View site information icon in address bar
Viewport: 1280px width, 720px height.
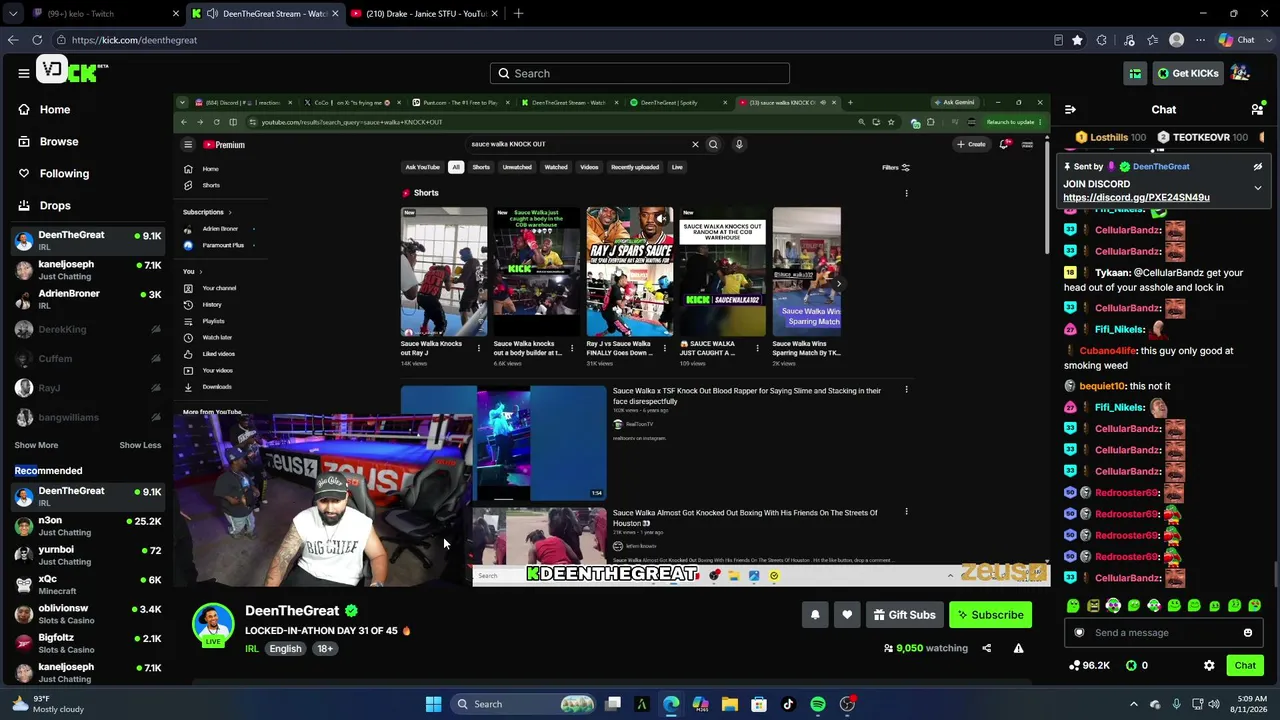click(61, 40)
